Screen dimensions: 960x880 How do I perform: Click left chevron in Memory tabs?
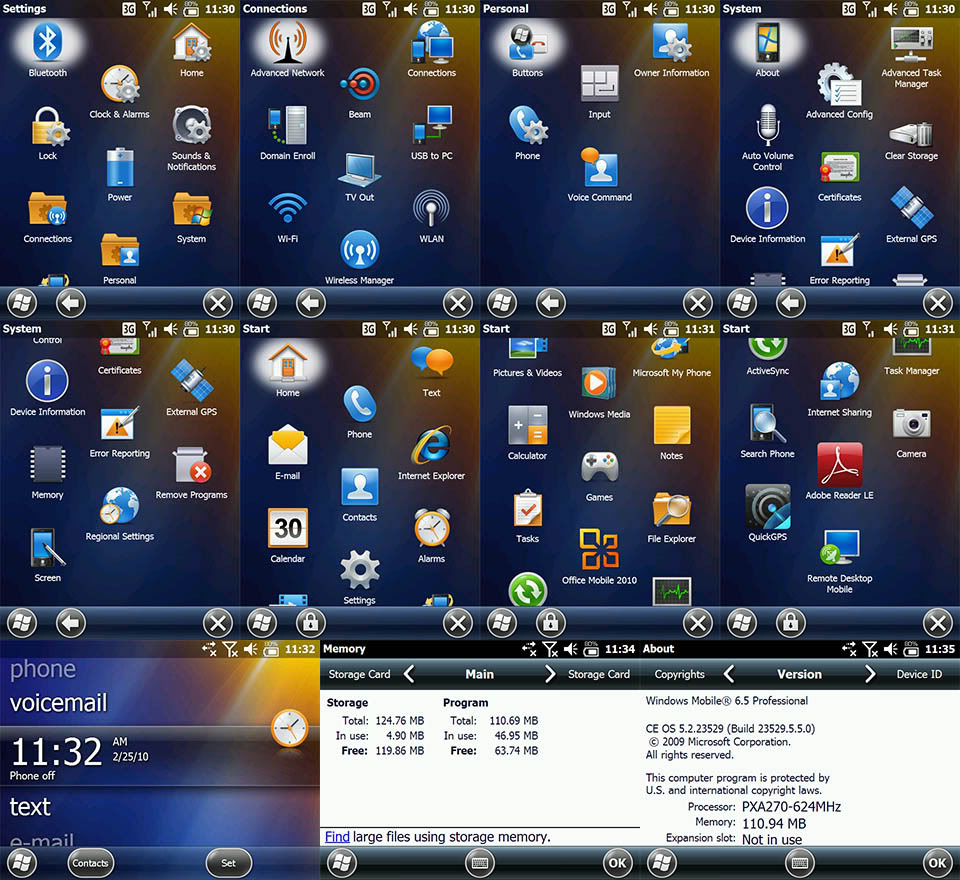tap(410, 674)
